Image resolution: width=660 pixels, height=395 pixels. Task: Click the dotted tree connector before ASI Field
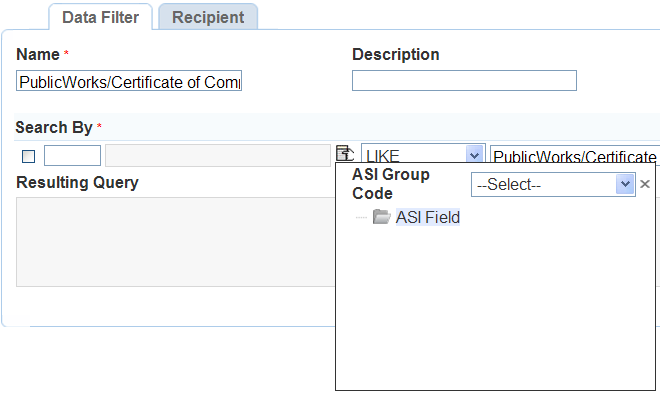pyautogui.click(x=361, y=217)
